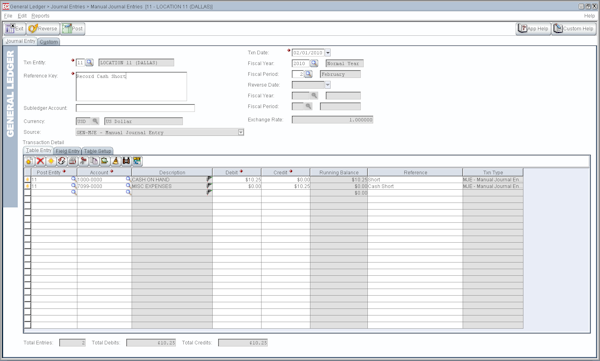Click the red X delete row icon

tap(40, 161)
